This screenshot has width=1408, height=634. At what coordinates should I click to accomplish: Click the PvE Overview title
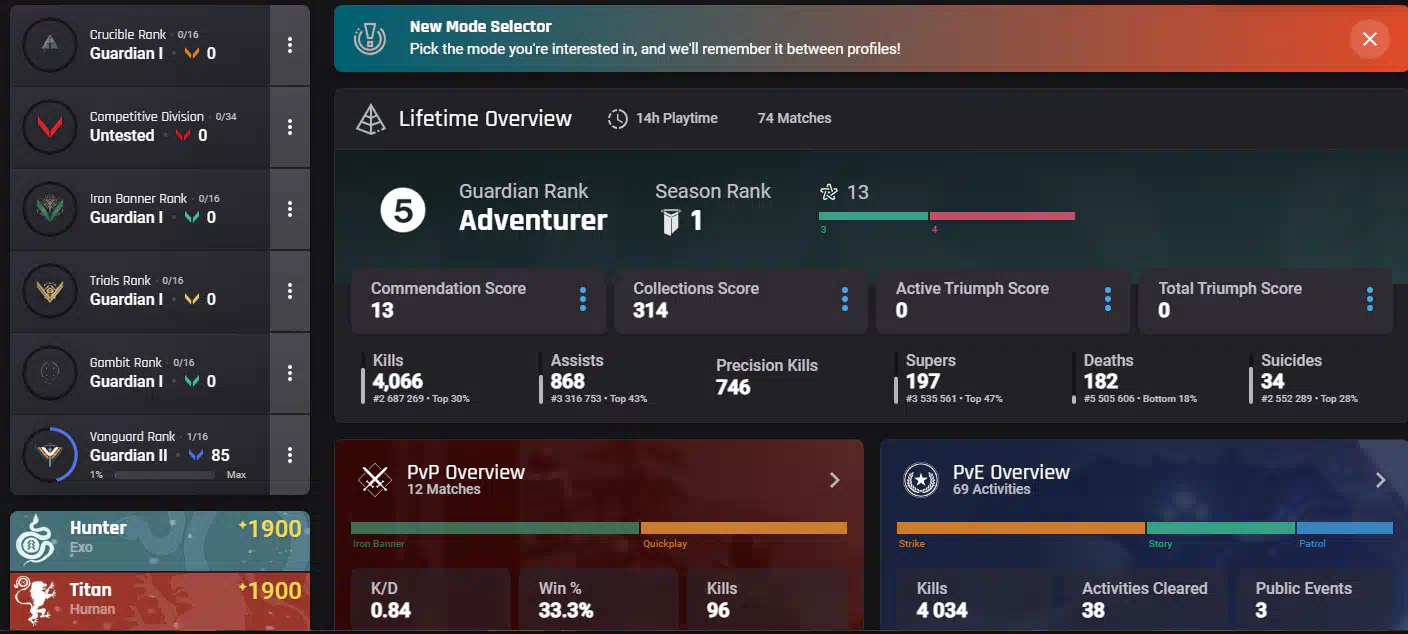click(1011, 472)
